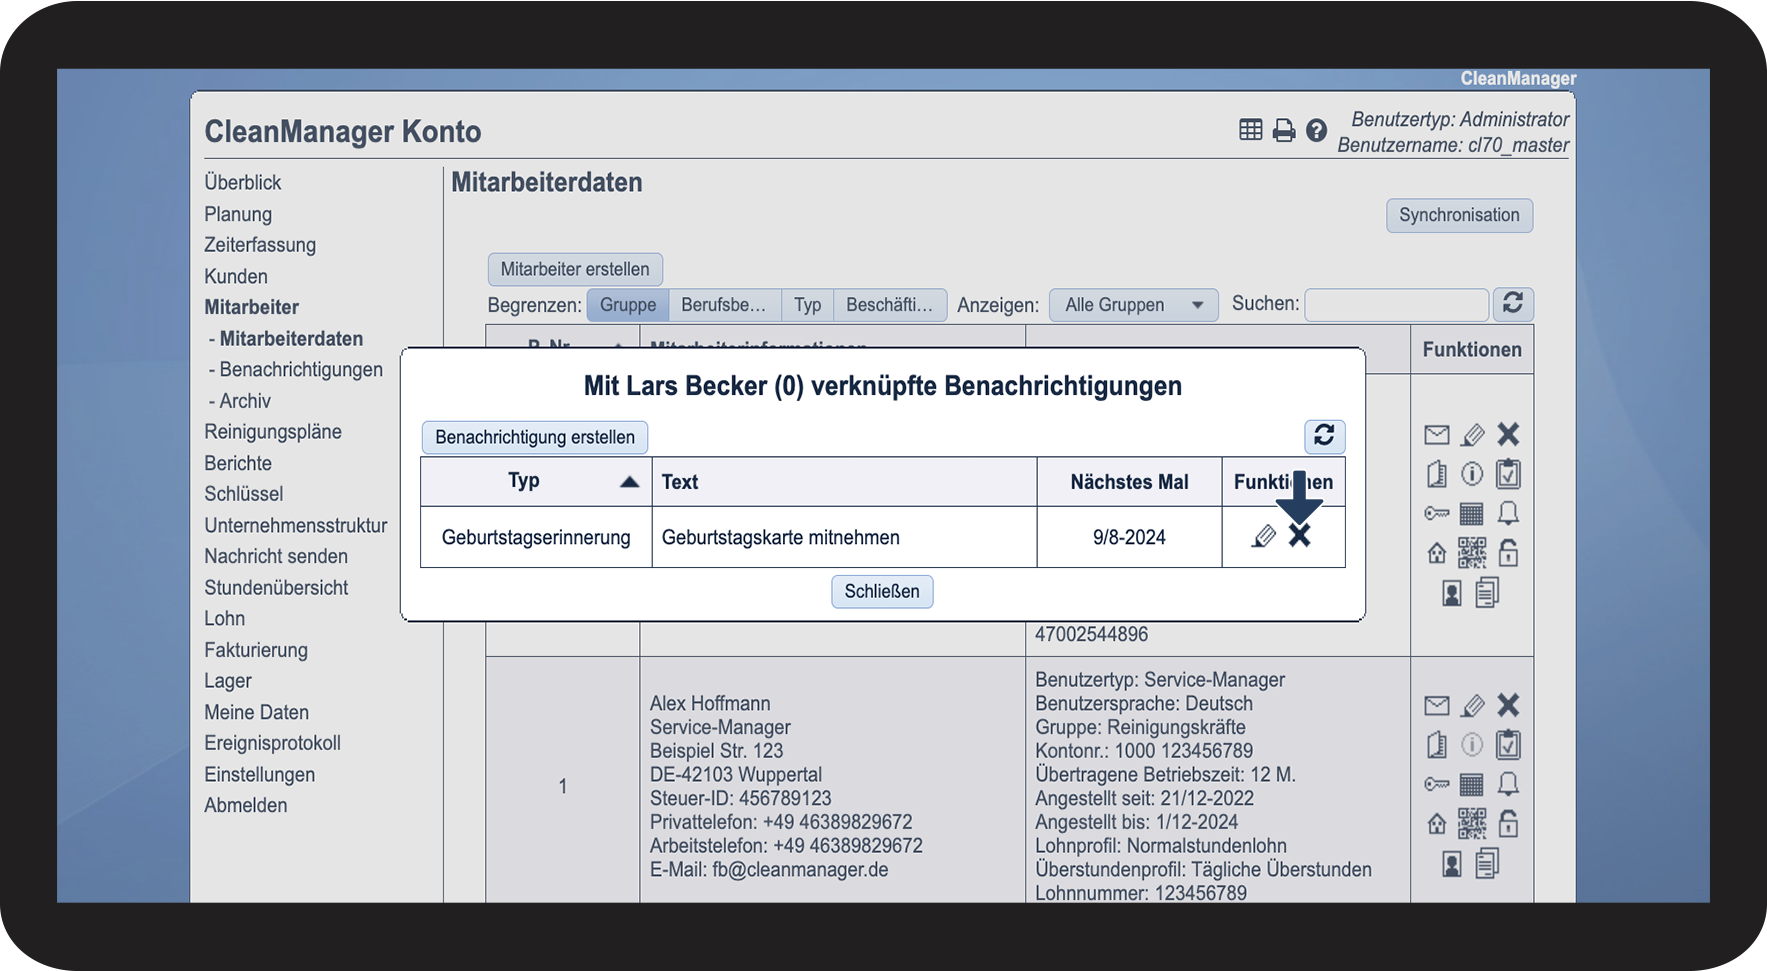The height and width of the screenshot is (971, 1767).
Task: Click envelope icon in row above Alex Hoffmann
Action: tap(1437, 435)
